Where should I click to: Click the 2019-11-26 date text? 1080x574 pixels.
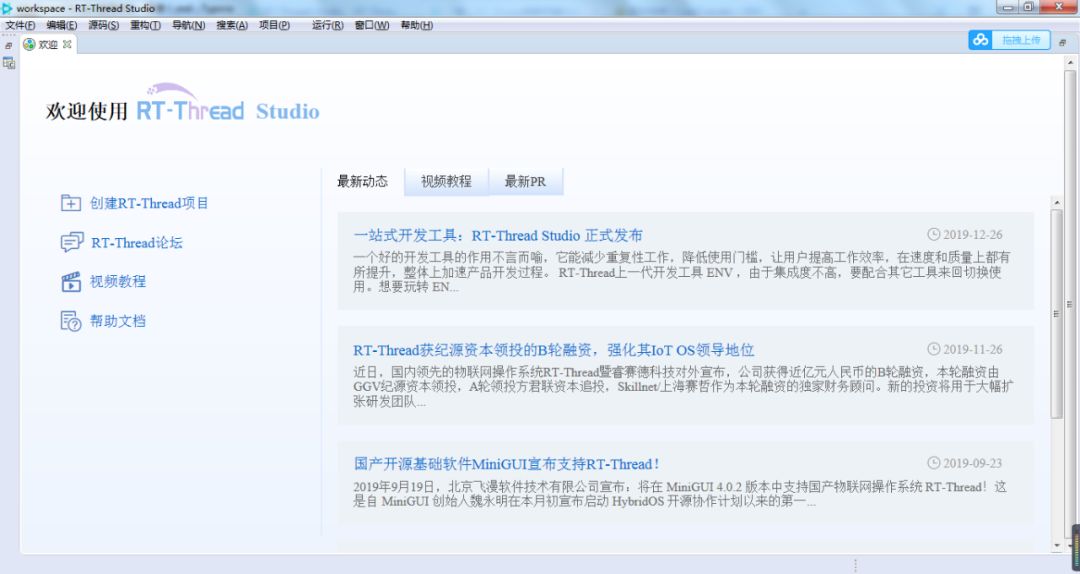(973, 349)
